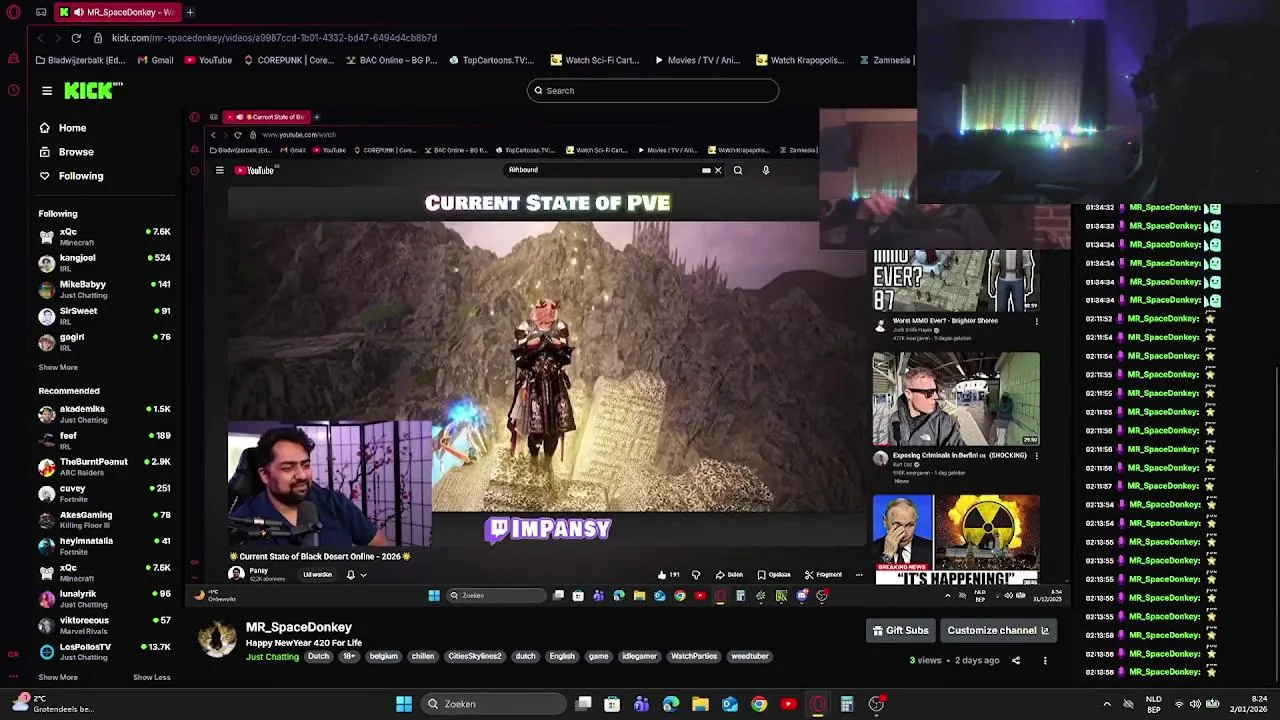Click the Worst MMO Ever thumbnail in video
Viewport: 1280px width, 720px height.
[x=956, y=281]
